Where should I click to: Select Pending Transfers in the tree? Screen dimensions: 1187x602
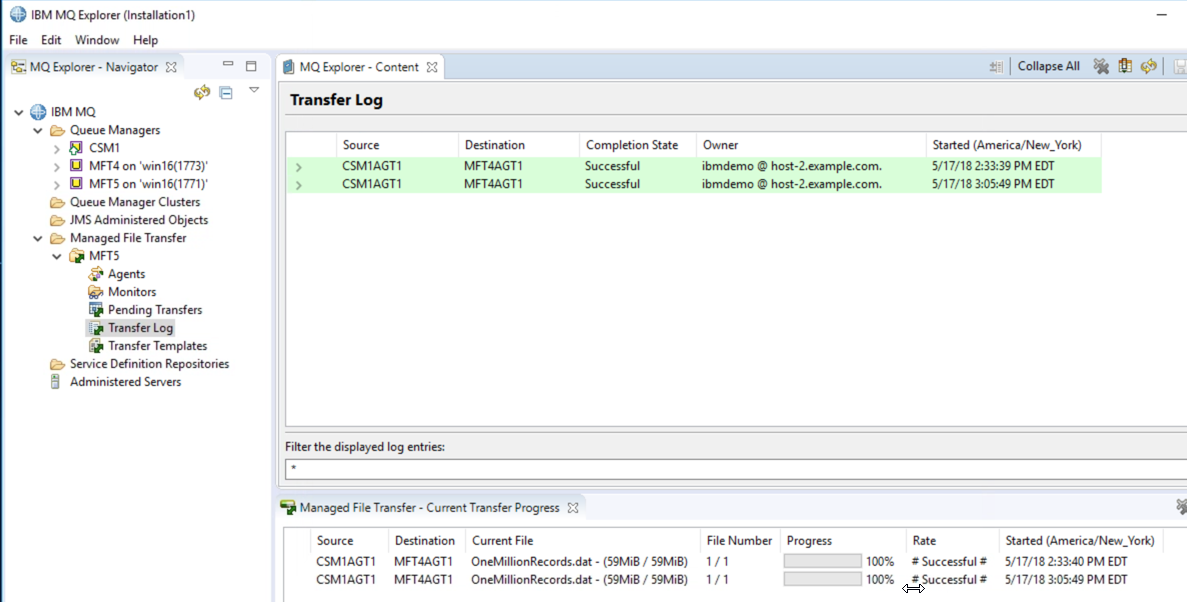pyautogui.click(x=155, y=310)
